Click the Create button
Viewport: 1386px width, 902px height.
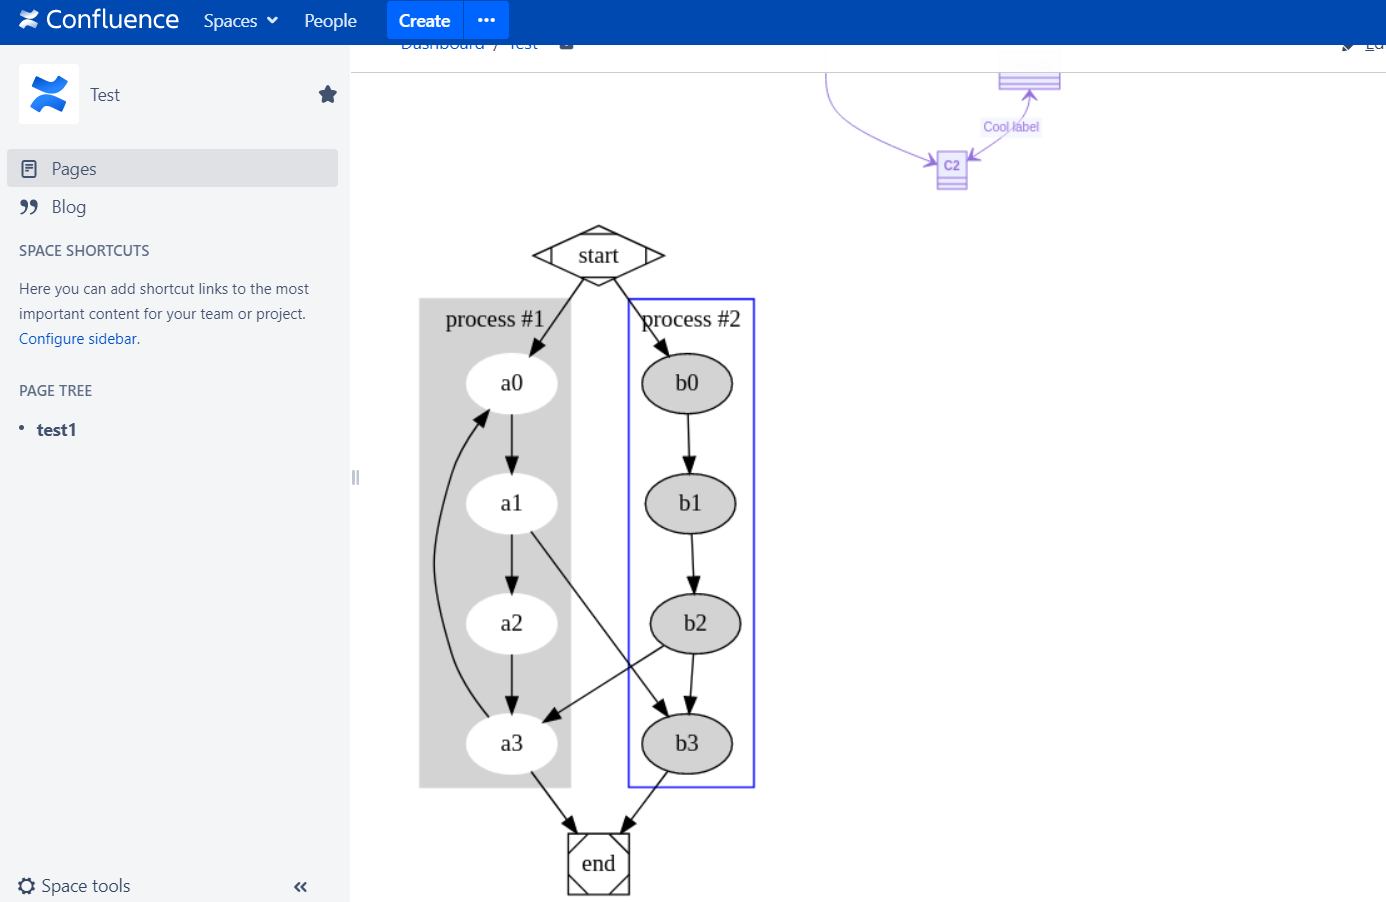425,20
